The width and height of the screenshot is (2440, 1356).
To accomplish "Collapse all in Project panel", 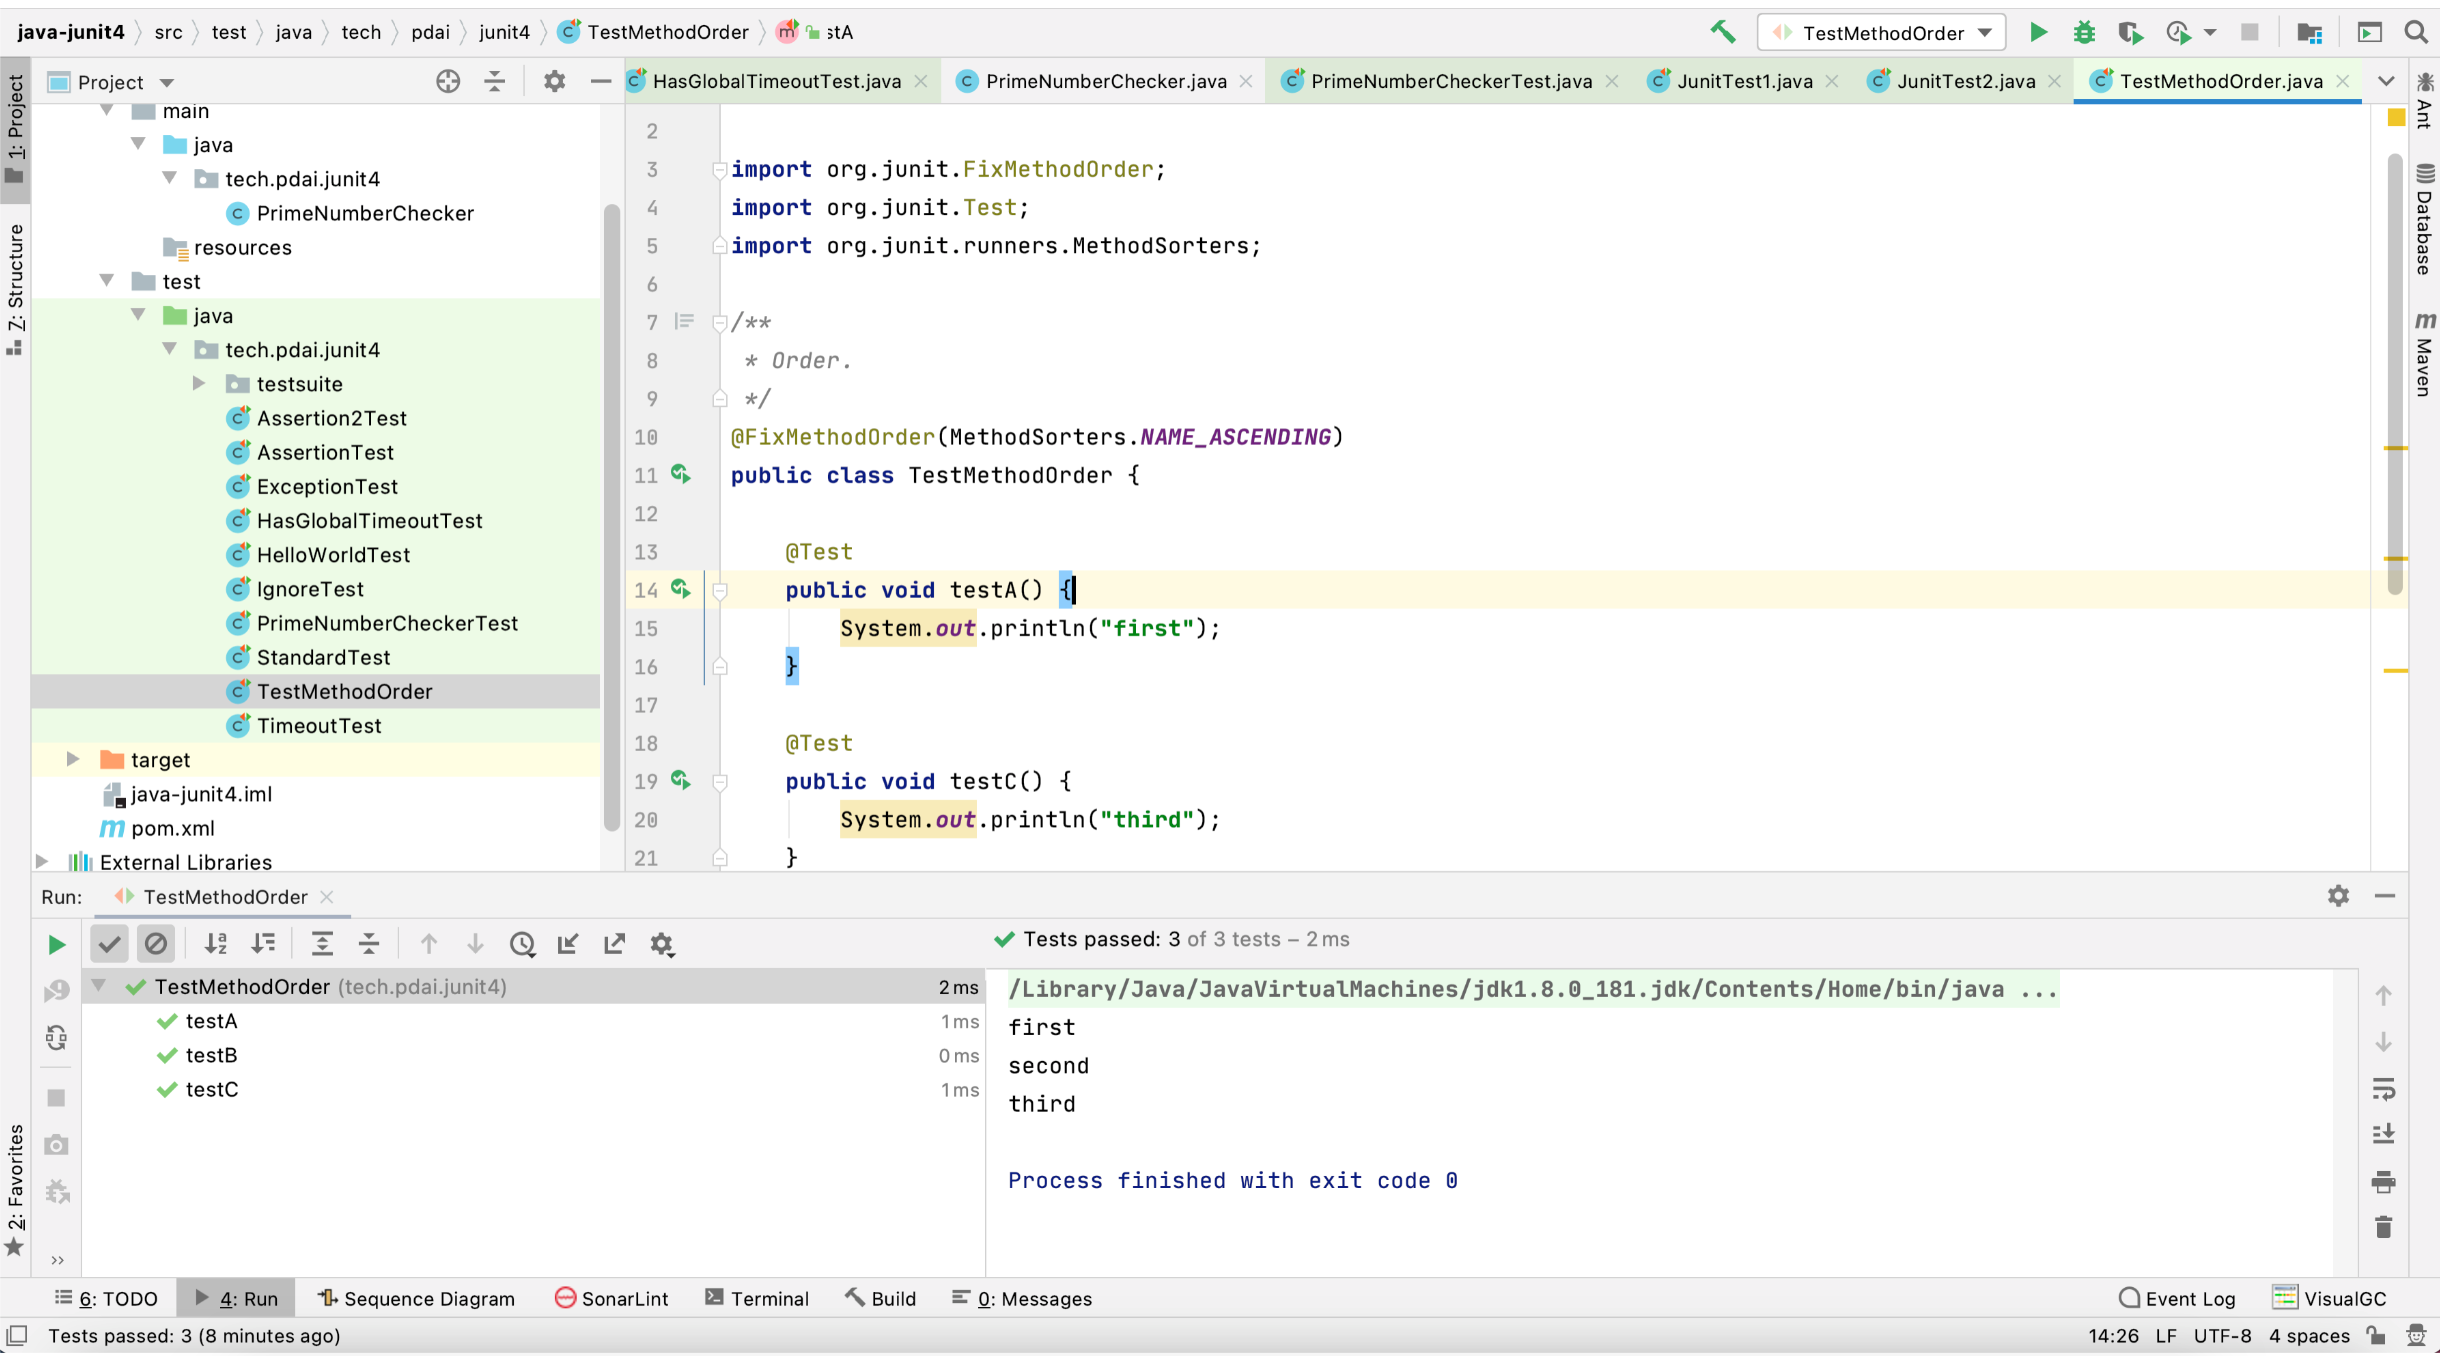I will [x=495, y=81].
